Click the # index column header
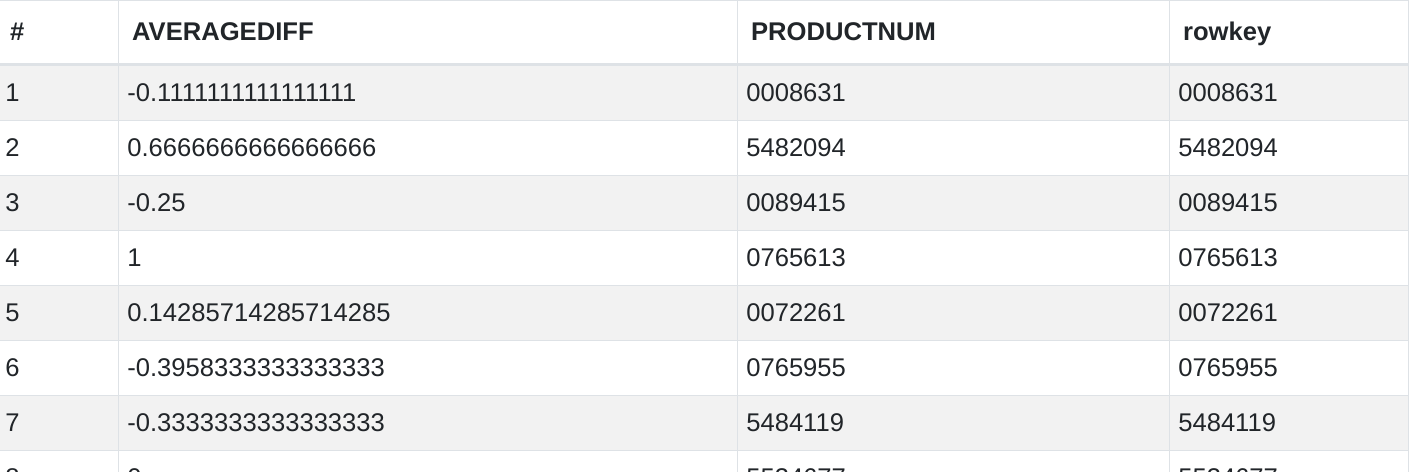Screen dimensions: 1413x472 (17, 32)
